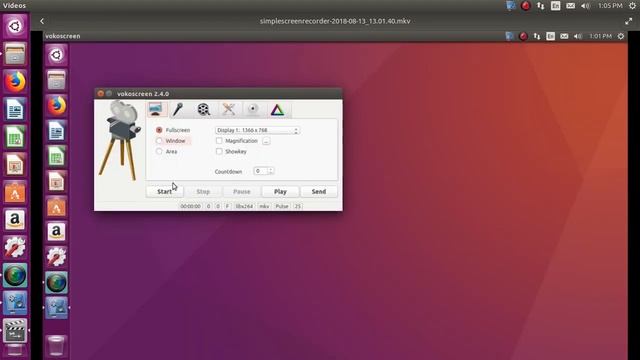This screenshot has width=640, height=360.
Task: Open the film reel video settings tab
Action: tap(203, 109)
